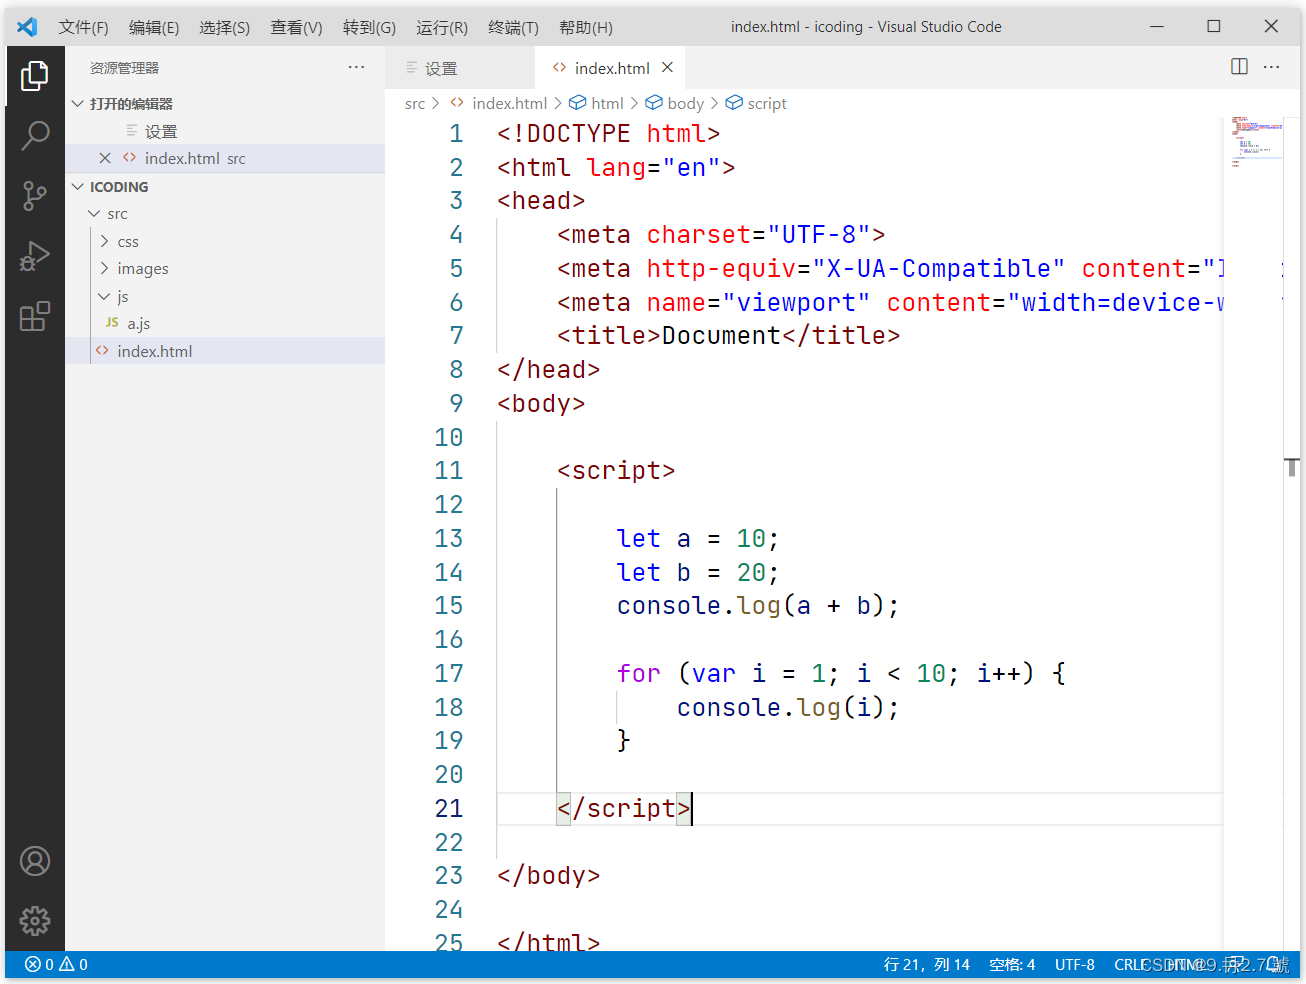Click index.html in the breadcrumb
1306x984 pixels.
tap(509, 103)
